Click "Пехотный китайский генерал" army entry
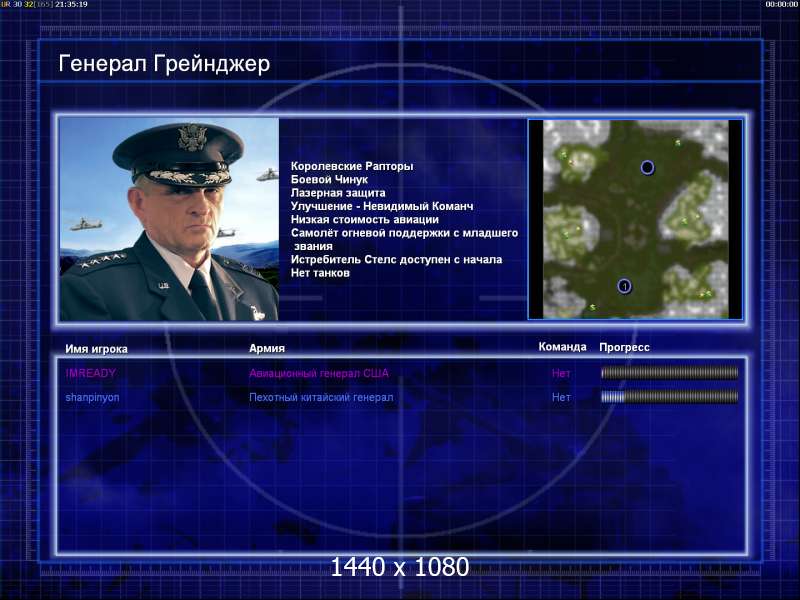This screenshot has height=600, width=800. click(321, 397)
